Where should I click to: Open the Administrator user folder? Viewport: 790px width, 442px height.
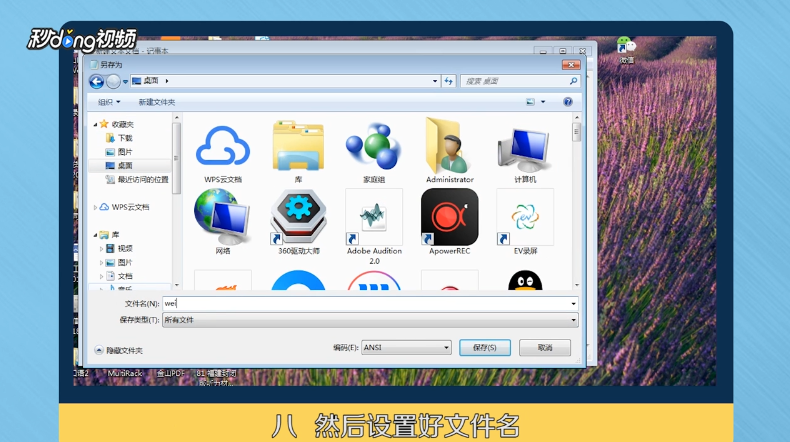tap(449, 146)
